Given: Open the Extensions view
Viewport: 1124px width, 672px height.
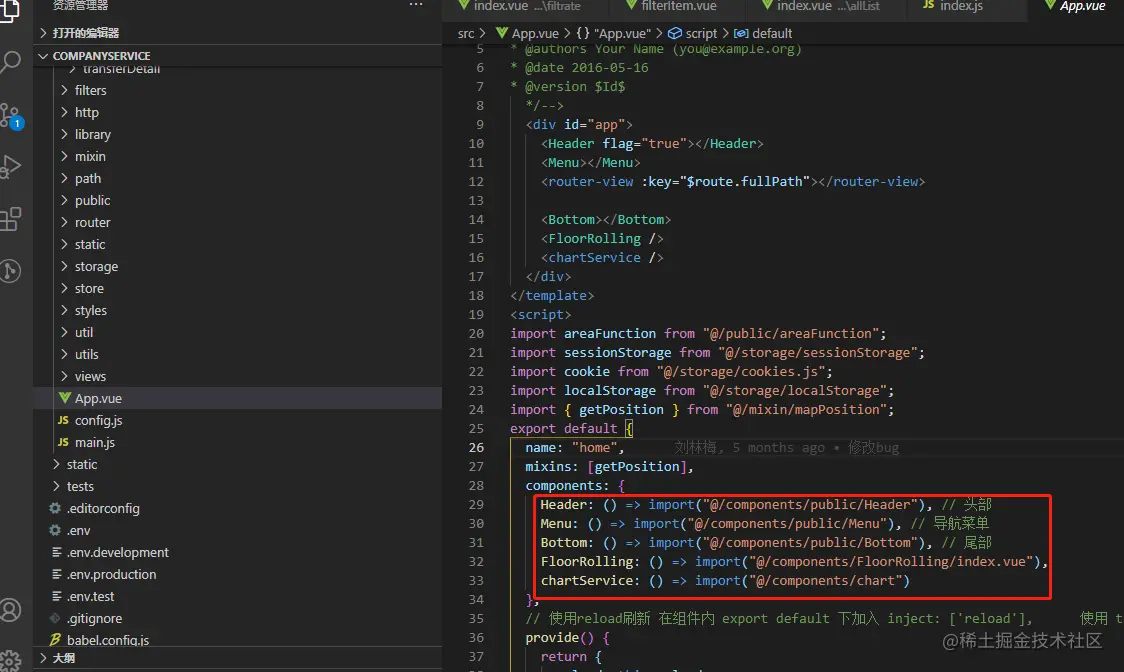Looking at the screenshot, I should point(11,219).
